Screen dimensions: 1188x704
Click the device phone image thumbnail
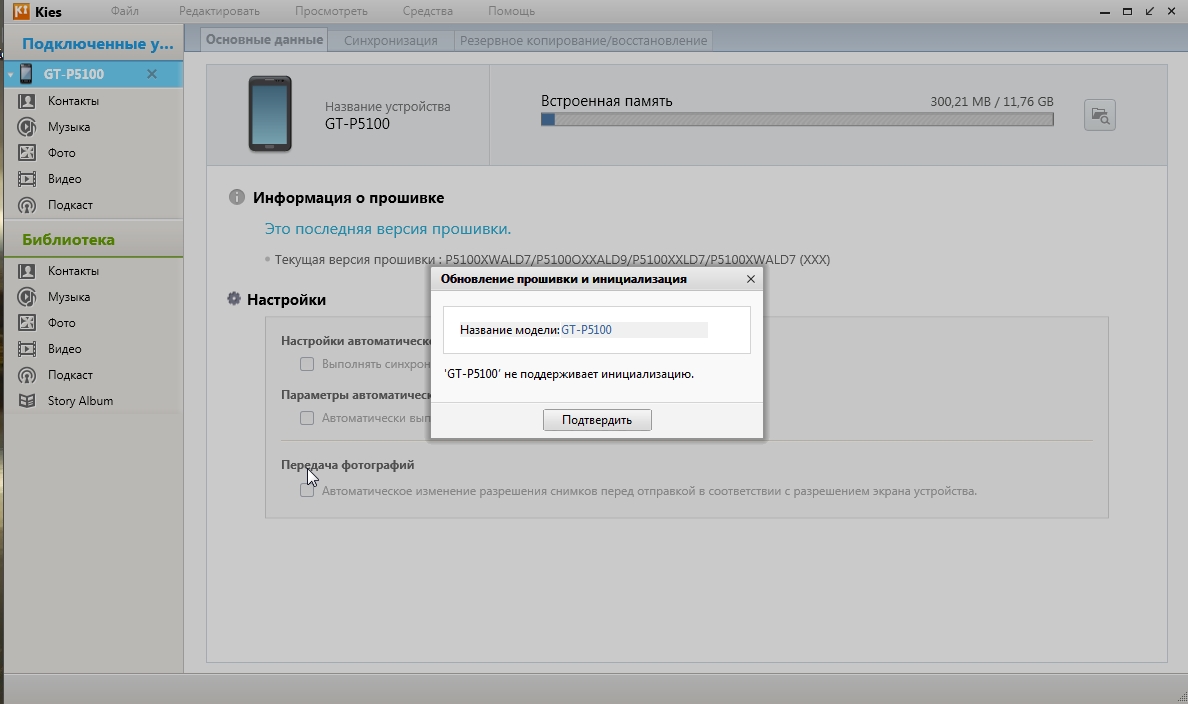click(270, 114)
